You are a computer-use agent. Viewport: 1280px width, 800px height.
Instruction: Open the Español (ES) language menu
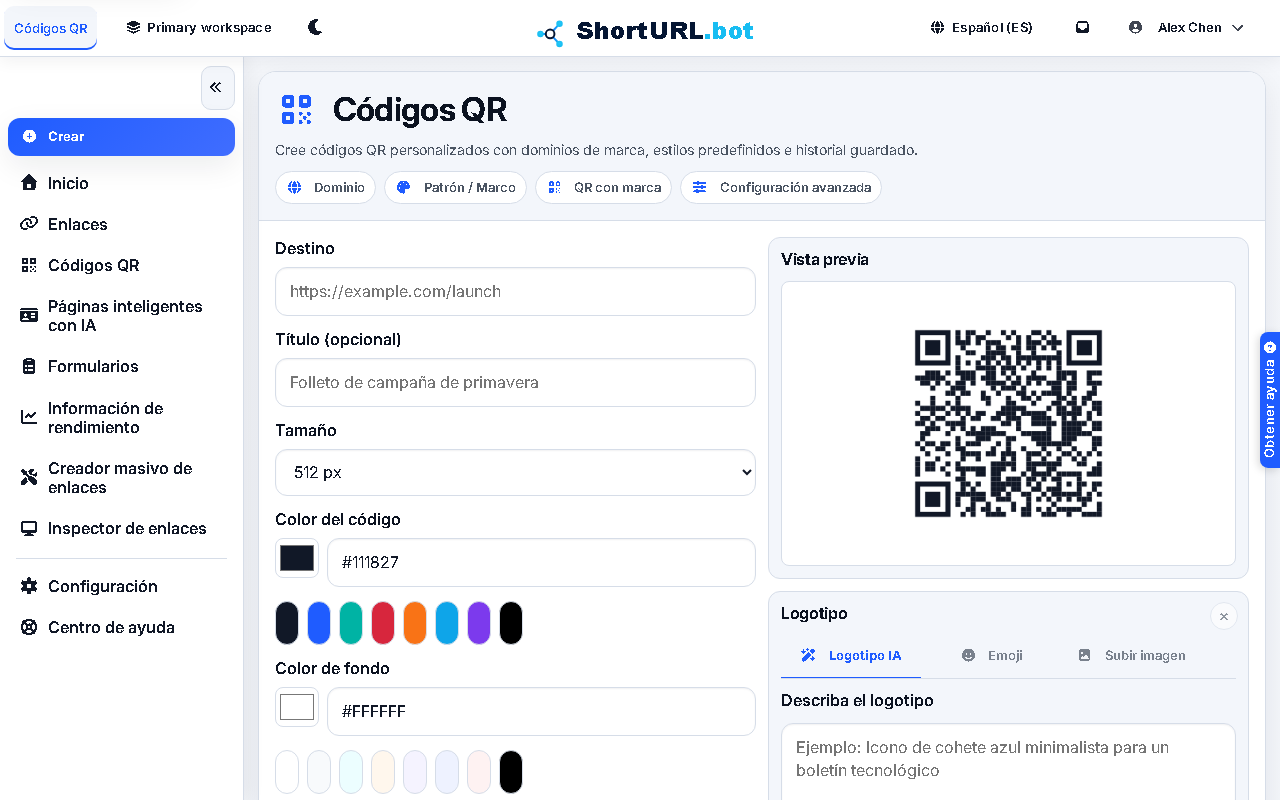(981, 27)
